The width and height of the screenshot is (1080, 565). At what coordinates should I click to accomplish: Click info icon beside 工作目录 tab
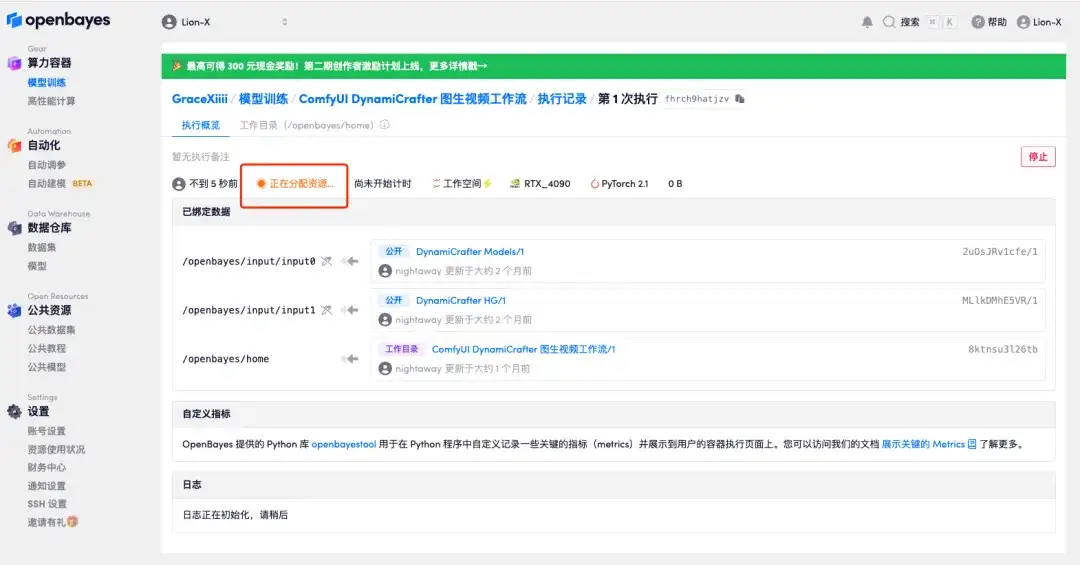pos(384,125)
